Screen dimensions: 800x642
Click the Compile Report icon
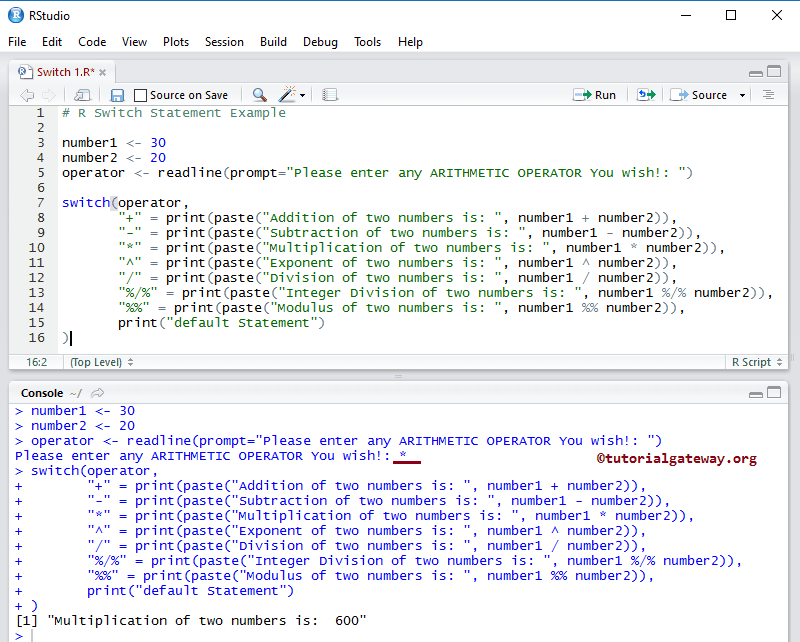tap(330, 94)
